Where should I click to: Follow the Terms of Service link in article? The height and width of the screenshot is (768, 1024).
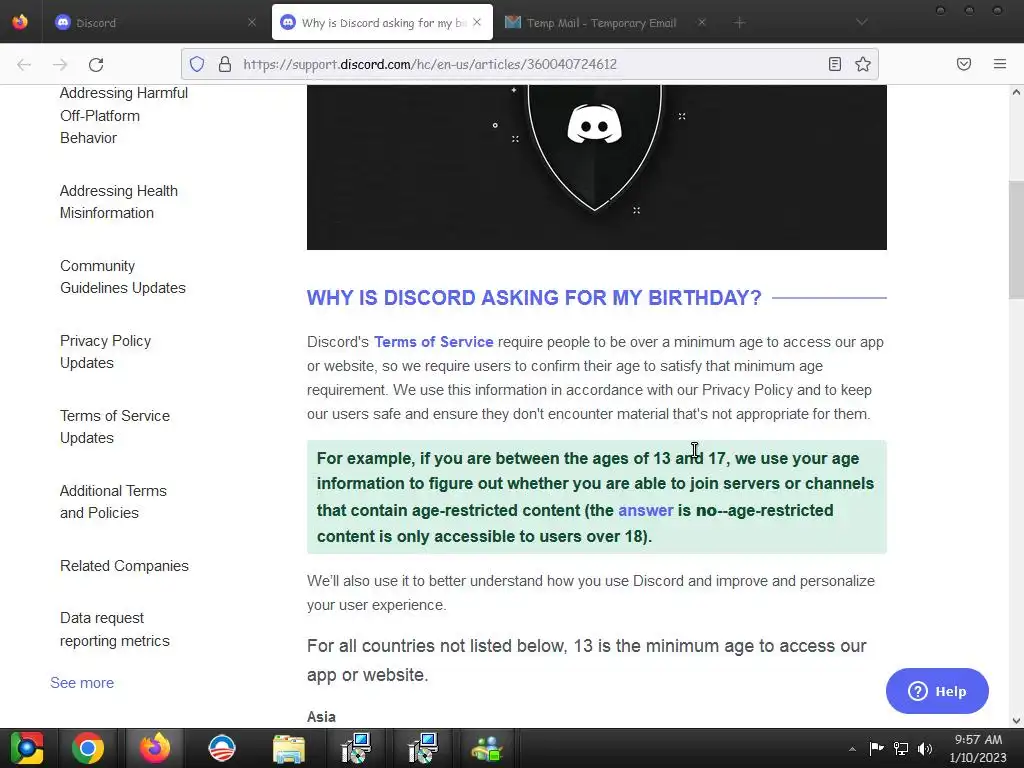coord(434,342)
